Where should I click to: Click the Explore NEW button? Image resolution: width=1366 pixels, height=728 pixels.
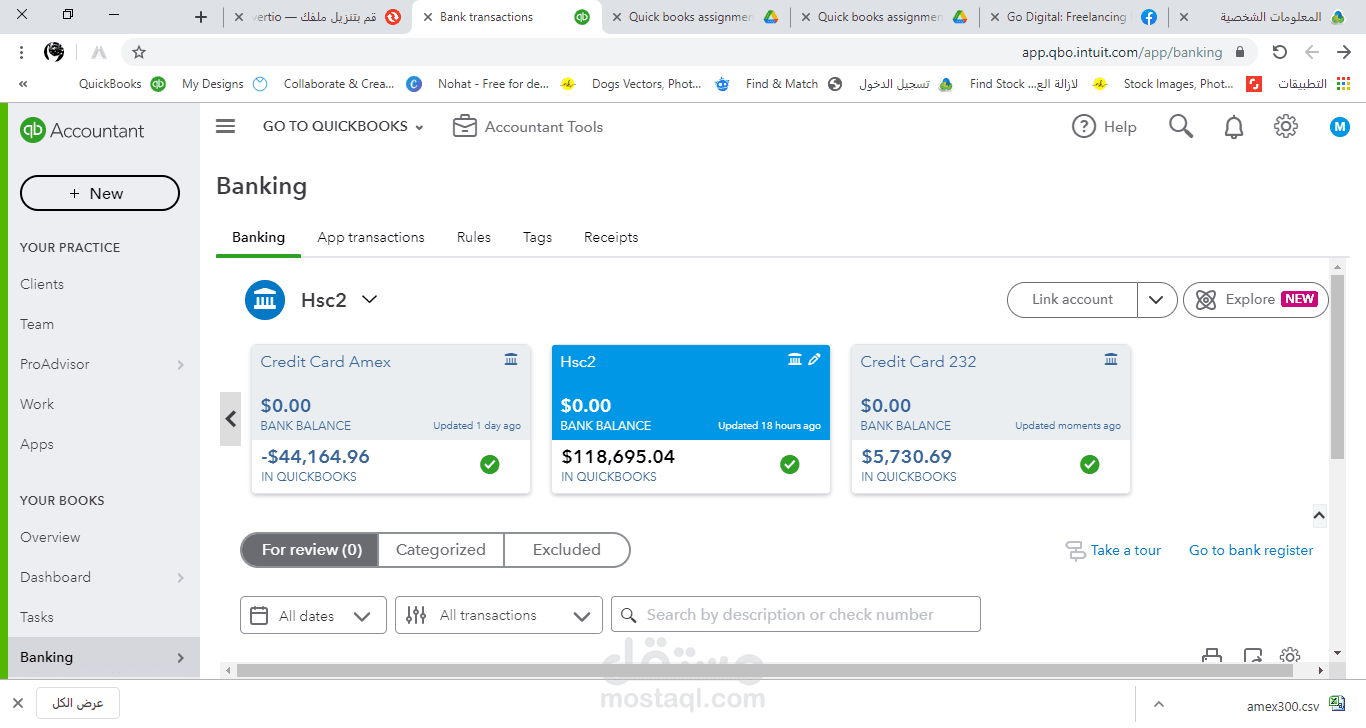click(1256, 300)
